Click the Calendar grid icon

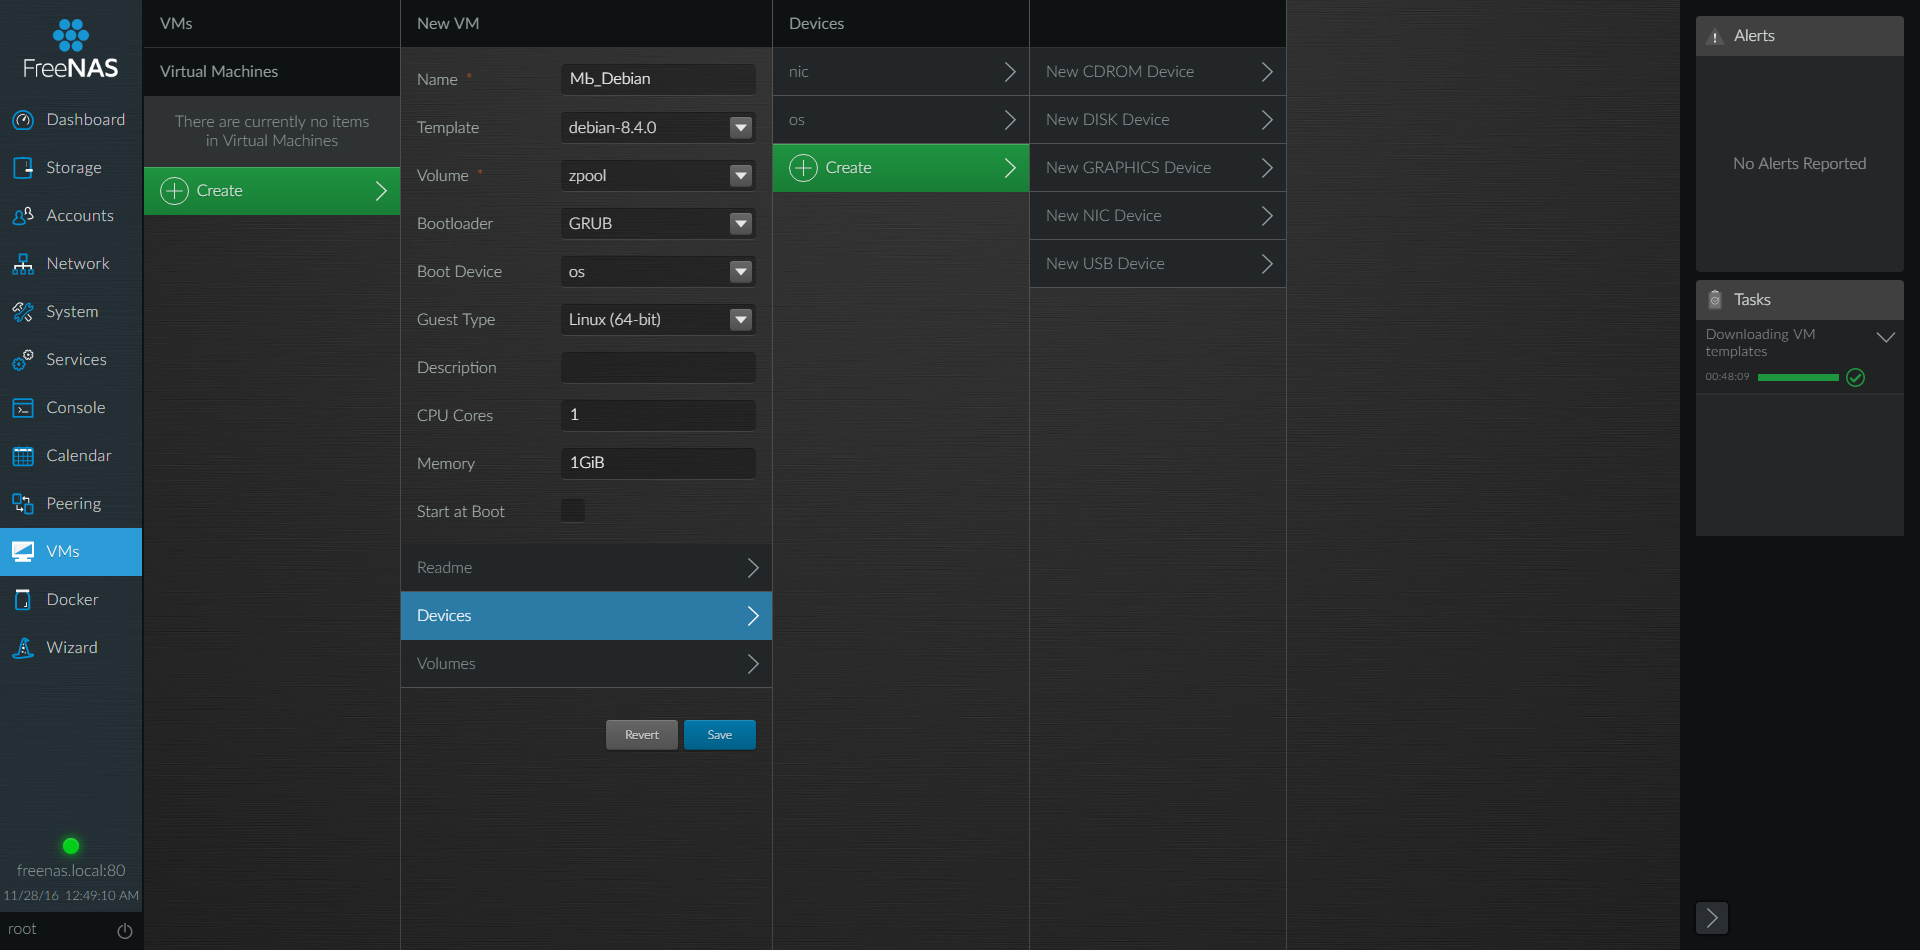click(x=23, y=456)
